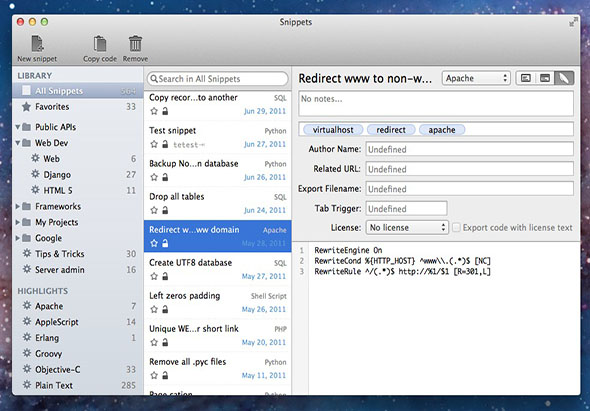Screen dimensions: 590x411
Task: Select All Snippets in the library
Action: pyautogui.click(x=78, y=91)
